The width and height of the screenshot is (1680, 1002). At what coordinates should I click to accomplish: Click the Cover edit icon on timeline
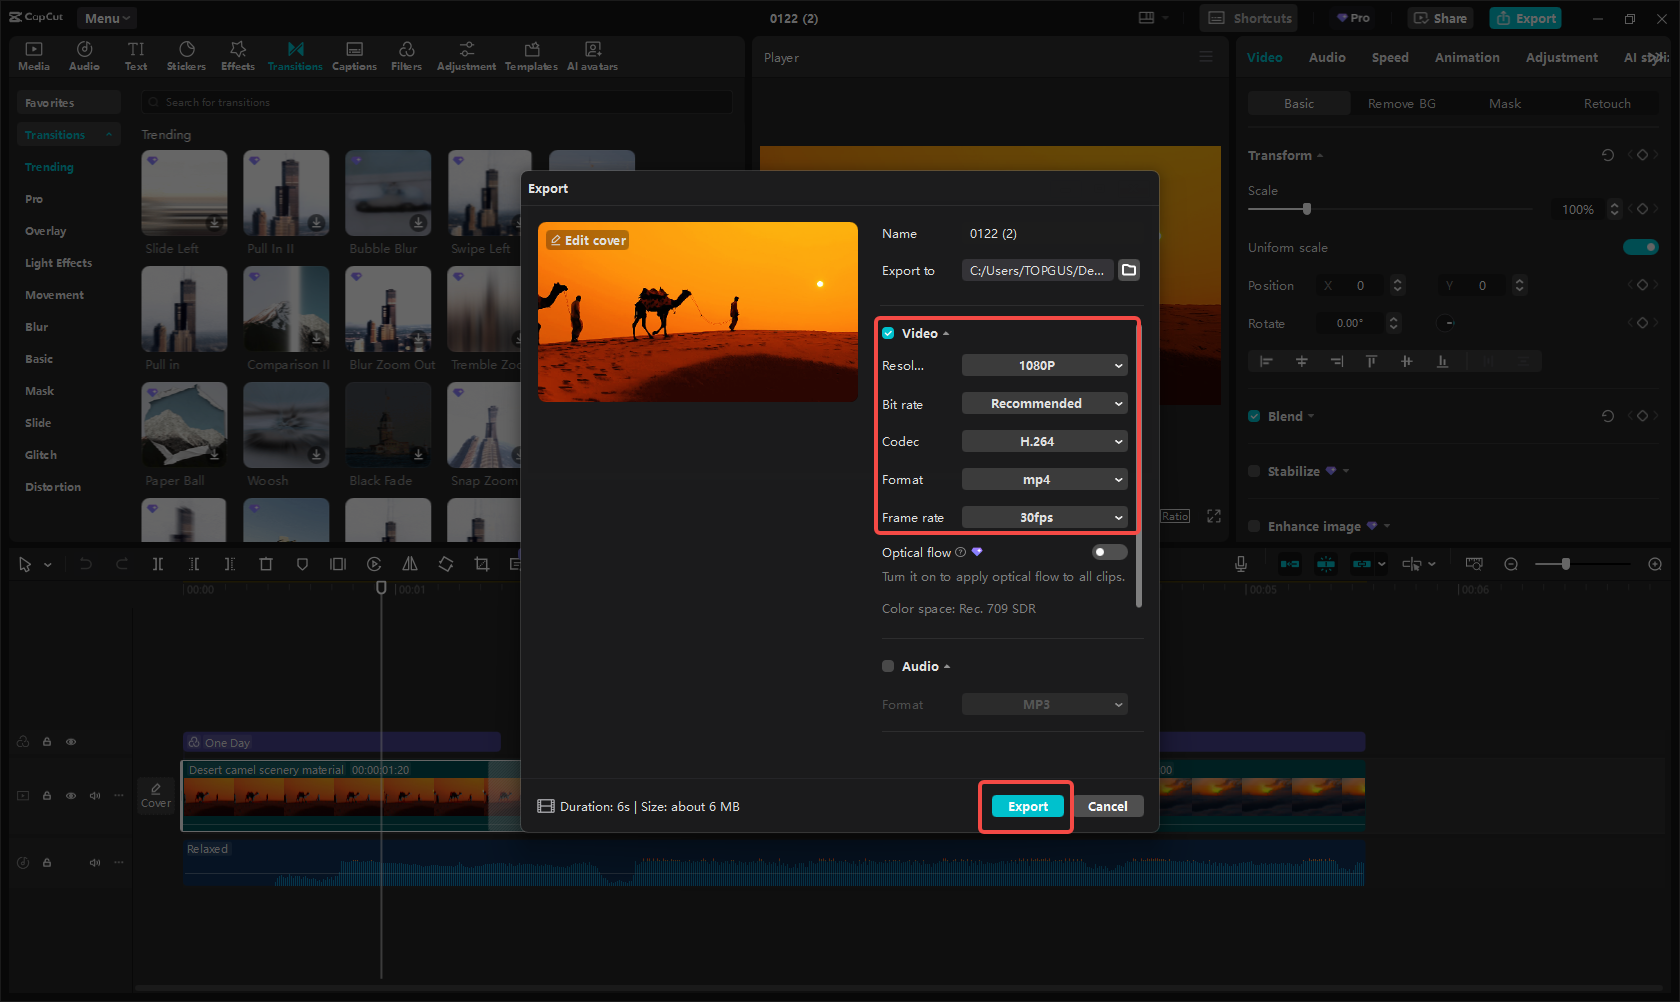(156, 795)
